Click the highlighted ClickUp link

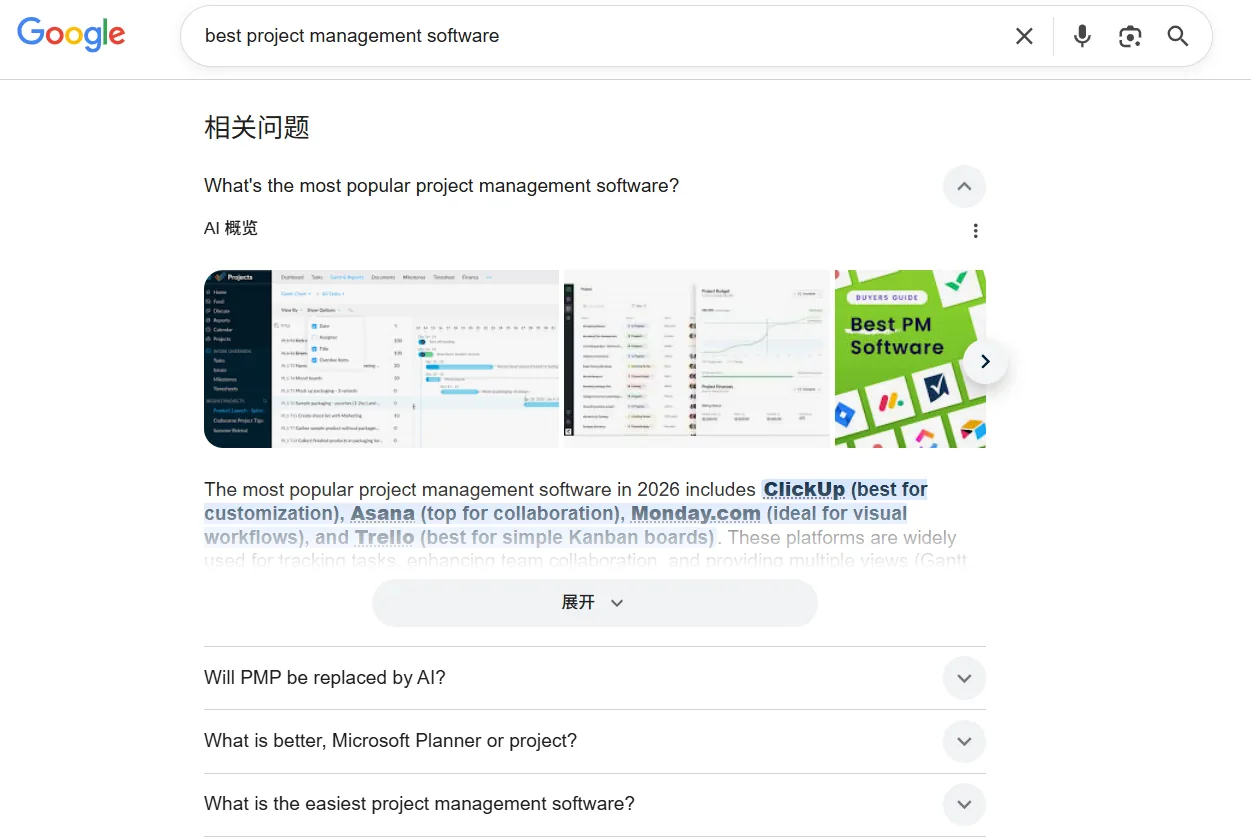tap(804, 490)
